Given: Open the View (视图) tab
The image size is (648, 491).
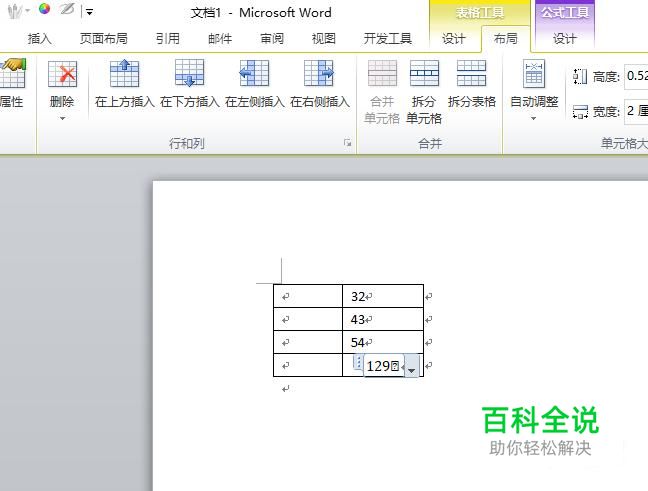Looking at the screenshot, I should click(324, 39).
